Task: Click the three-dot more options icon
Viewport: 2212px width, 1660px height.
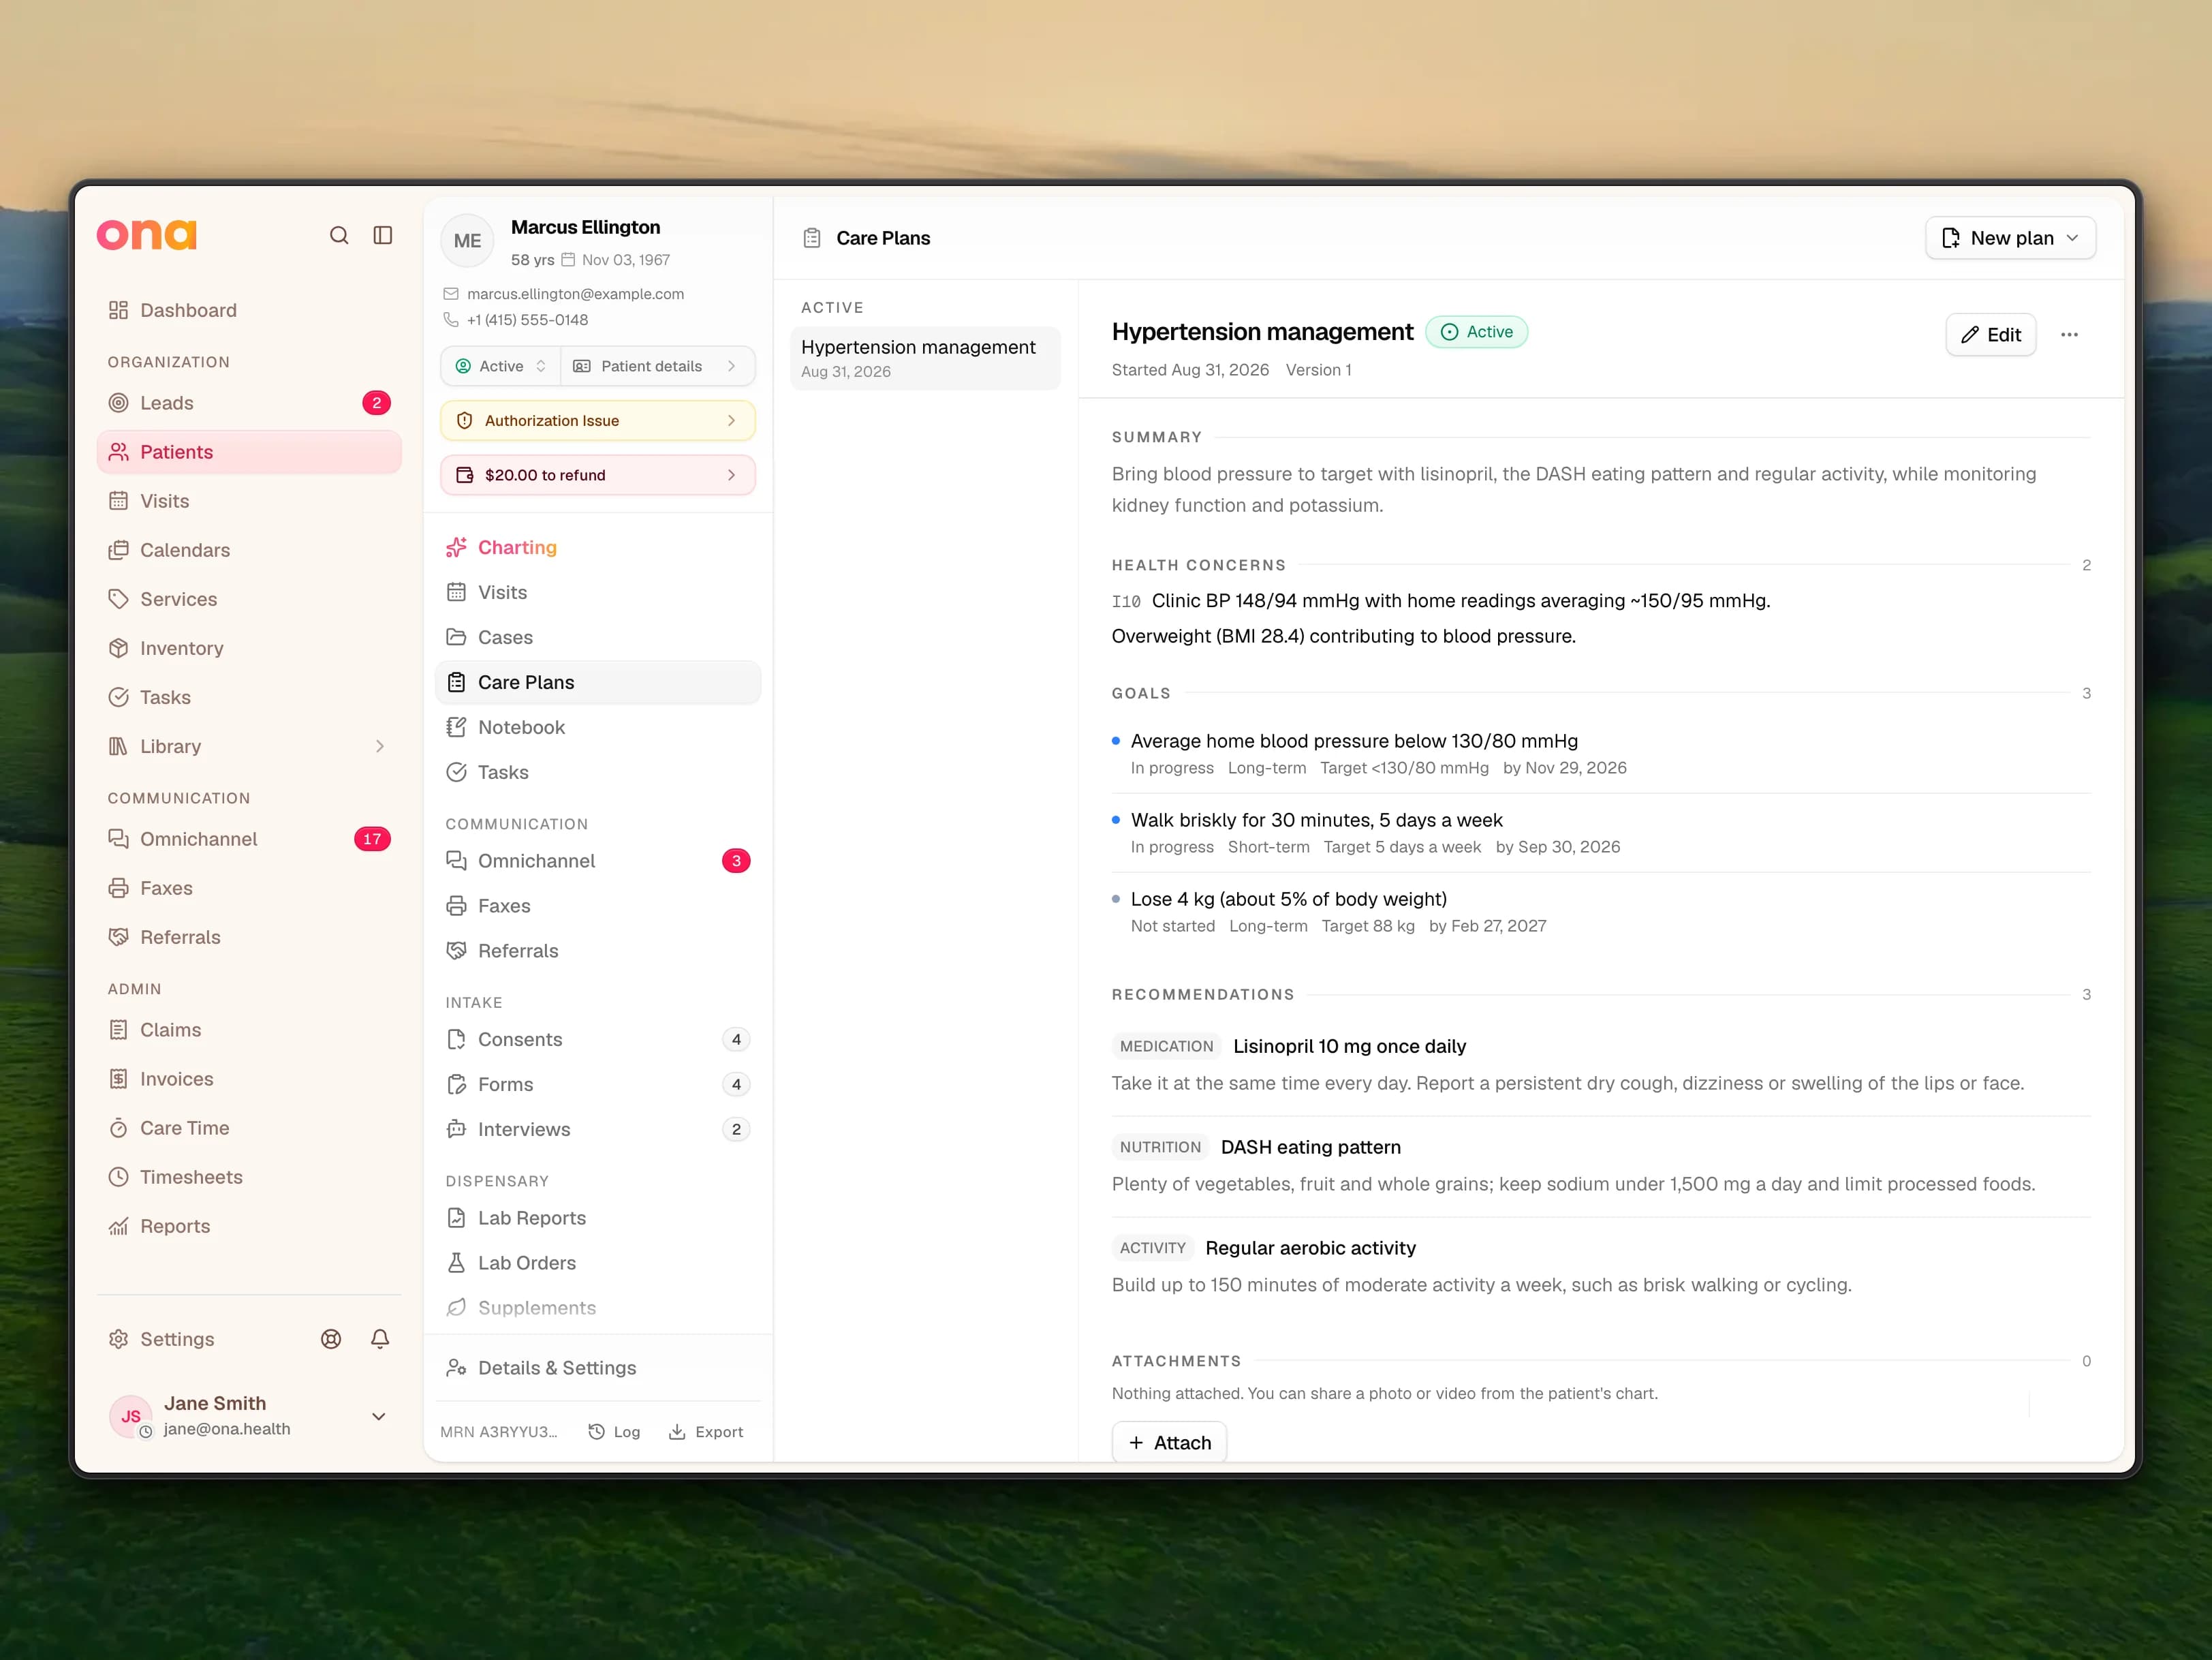Action: pos(2070,335)
